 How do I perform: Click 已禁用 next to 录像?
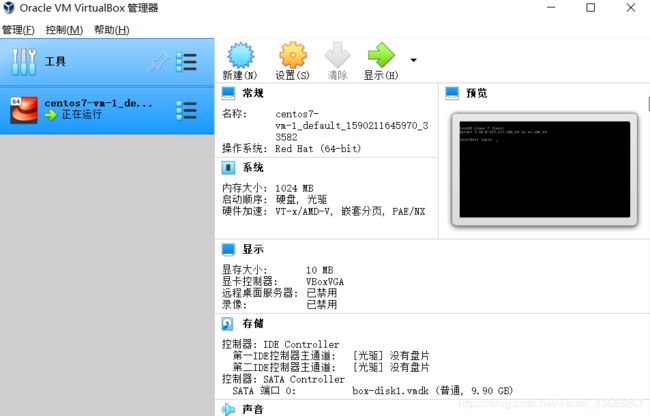click(322, 305)
